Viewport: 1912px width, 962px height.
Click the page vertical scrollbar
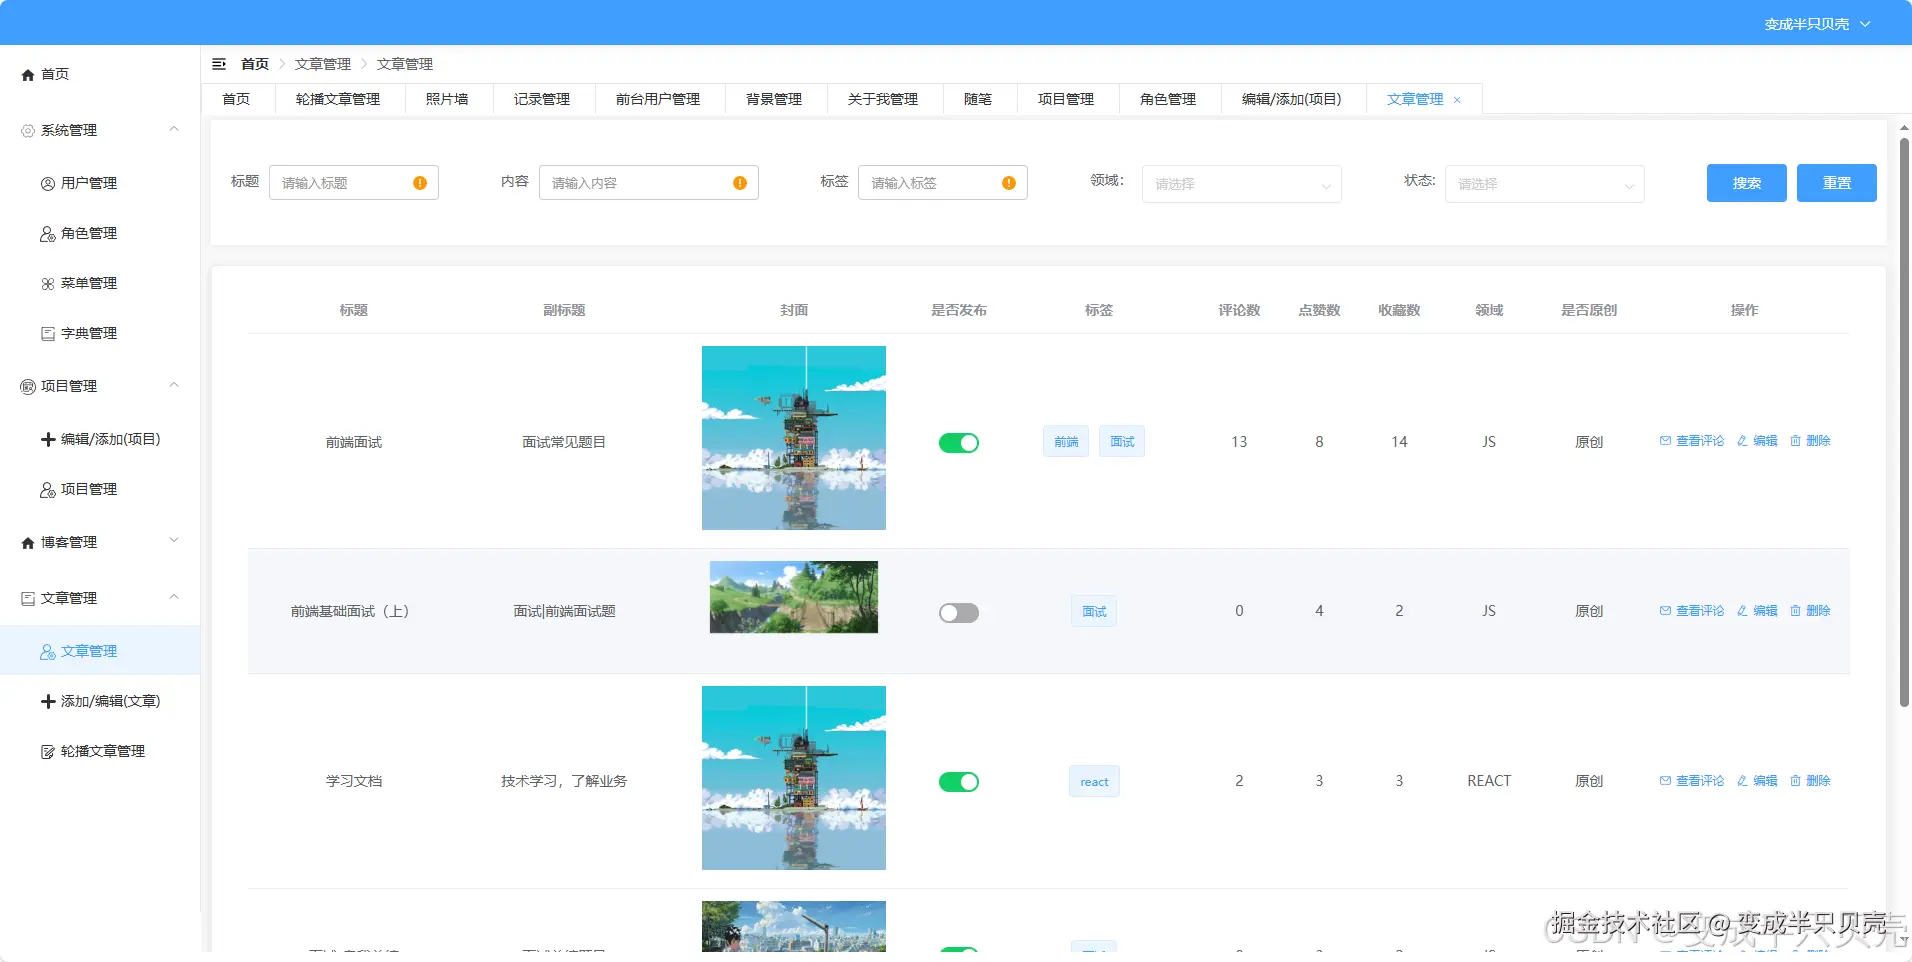[x=1904, y=423]
